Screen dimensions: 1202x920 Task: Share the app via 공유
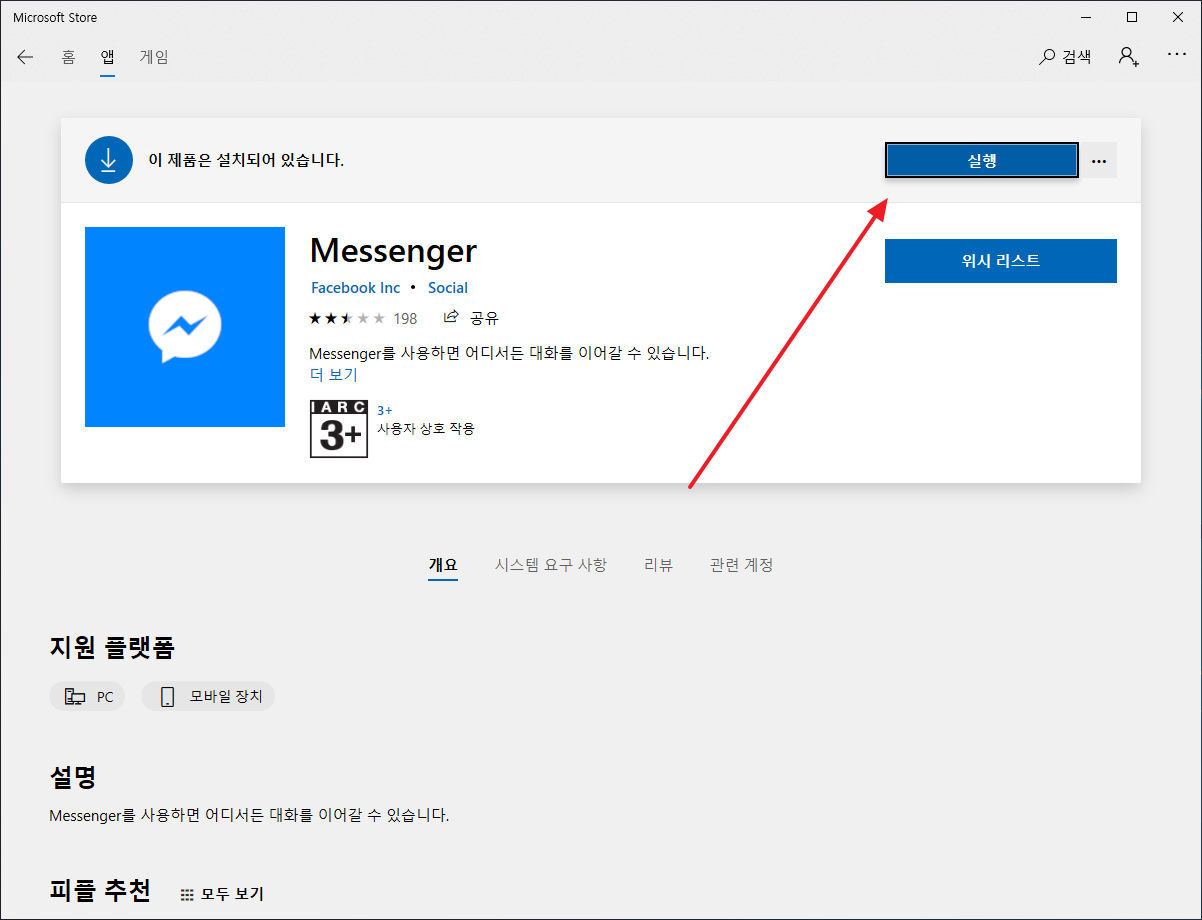471,318
